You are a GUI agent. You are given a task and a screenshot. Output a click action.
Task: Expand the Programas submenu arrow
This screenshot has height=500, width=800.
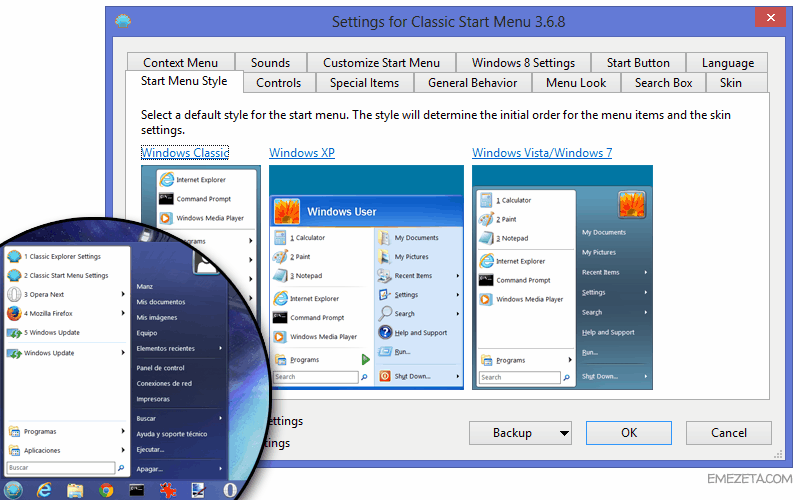coord(123,431)
